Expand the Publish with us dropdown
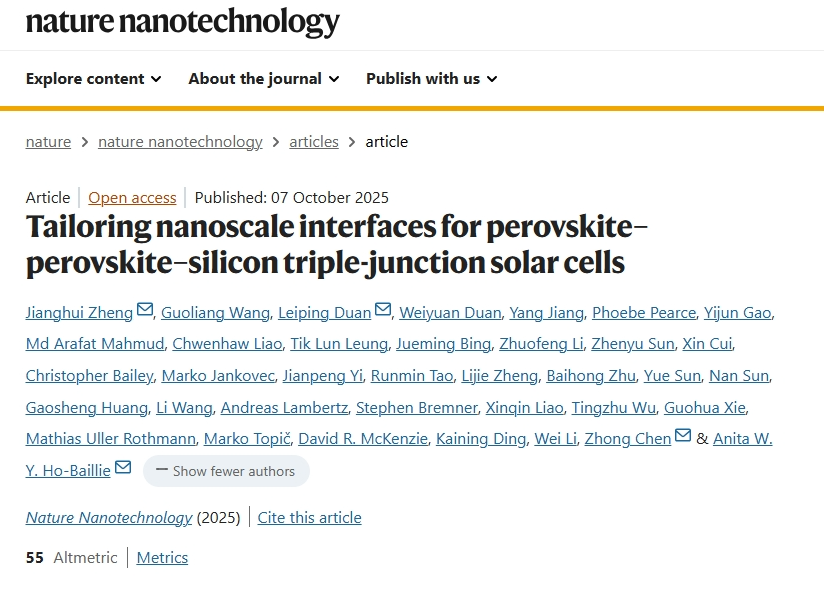 431,79
